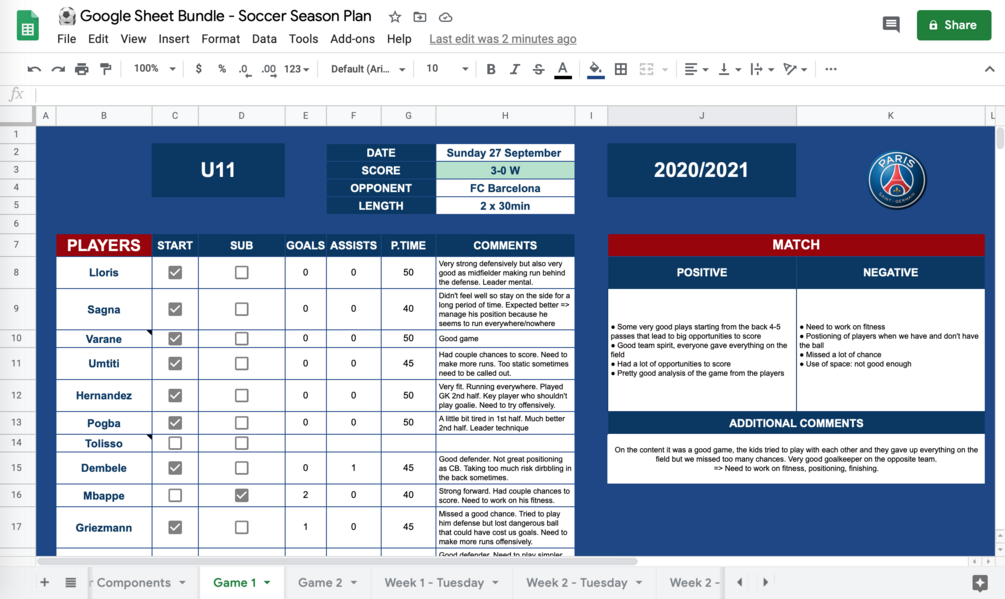This screenshot has height=599, width=1005.
Task: Open the comment history icon
Action: [x=891, y=25]
